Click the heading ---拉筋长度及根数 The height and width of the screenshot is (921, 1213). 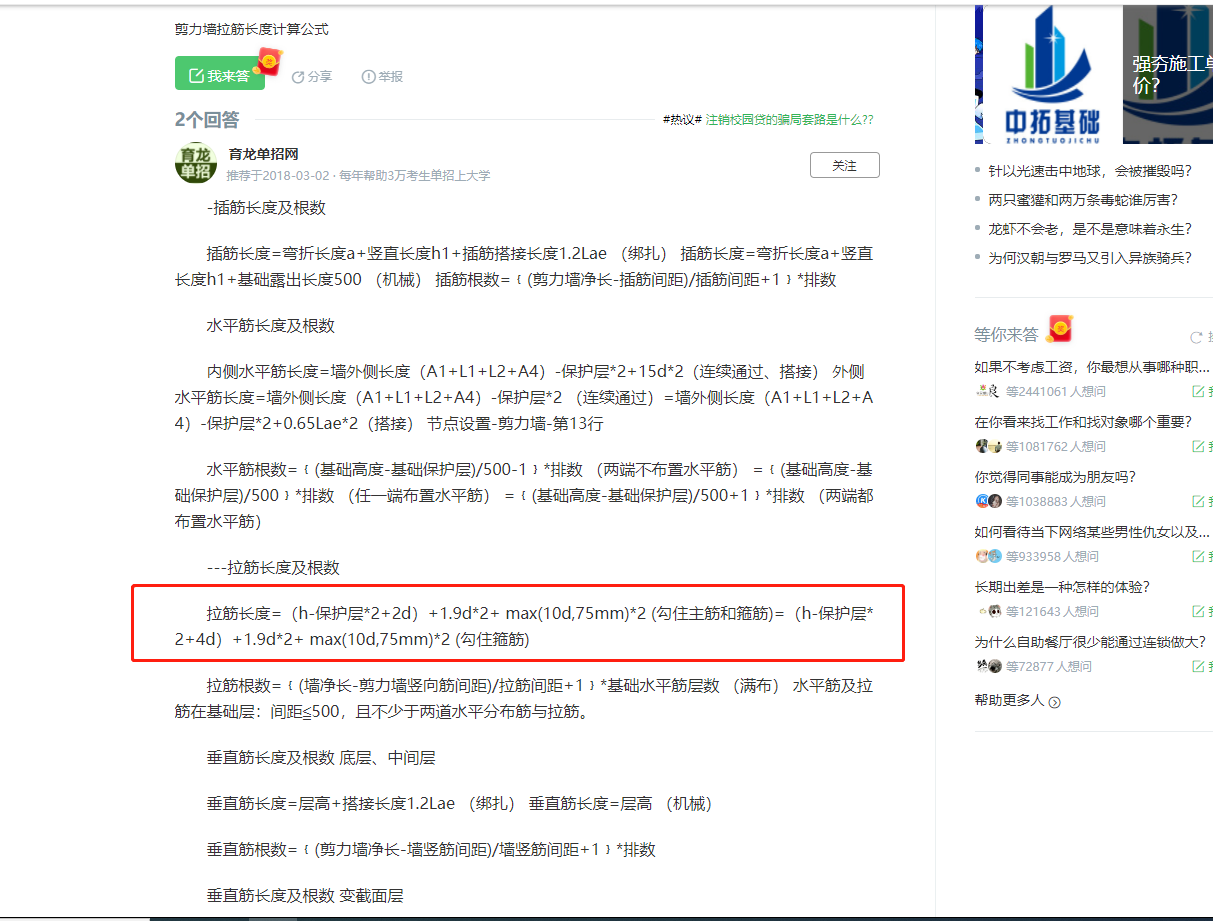(x=273, y=568)
